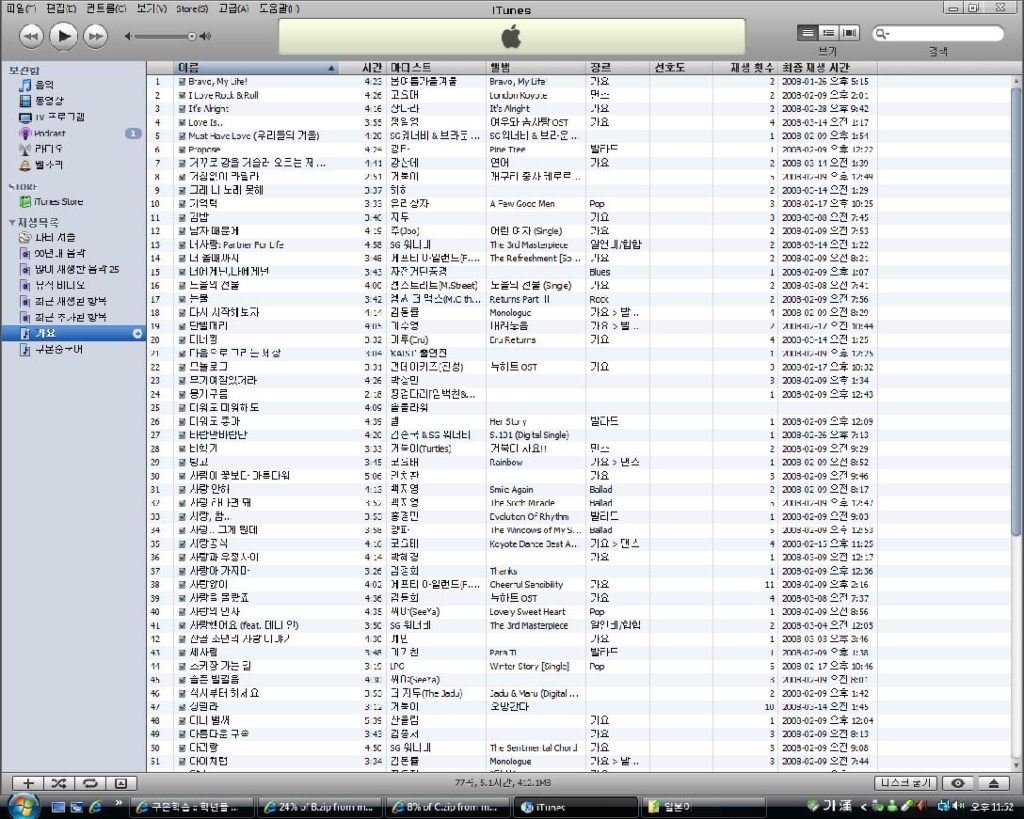Screen dimensions: 1024x819
Task: Toggle repeat playback
Action: tap(89, 783)
